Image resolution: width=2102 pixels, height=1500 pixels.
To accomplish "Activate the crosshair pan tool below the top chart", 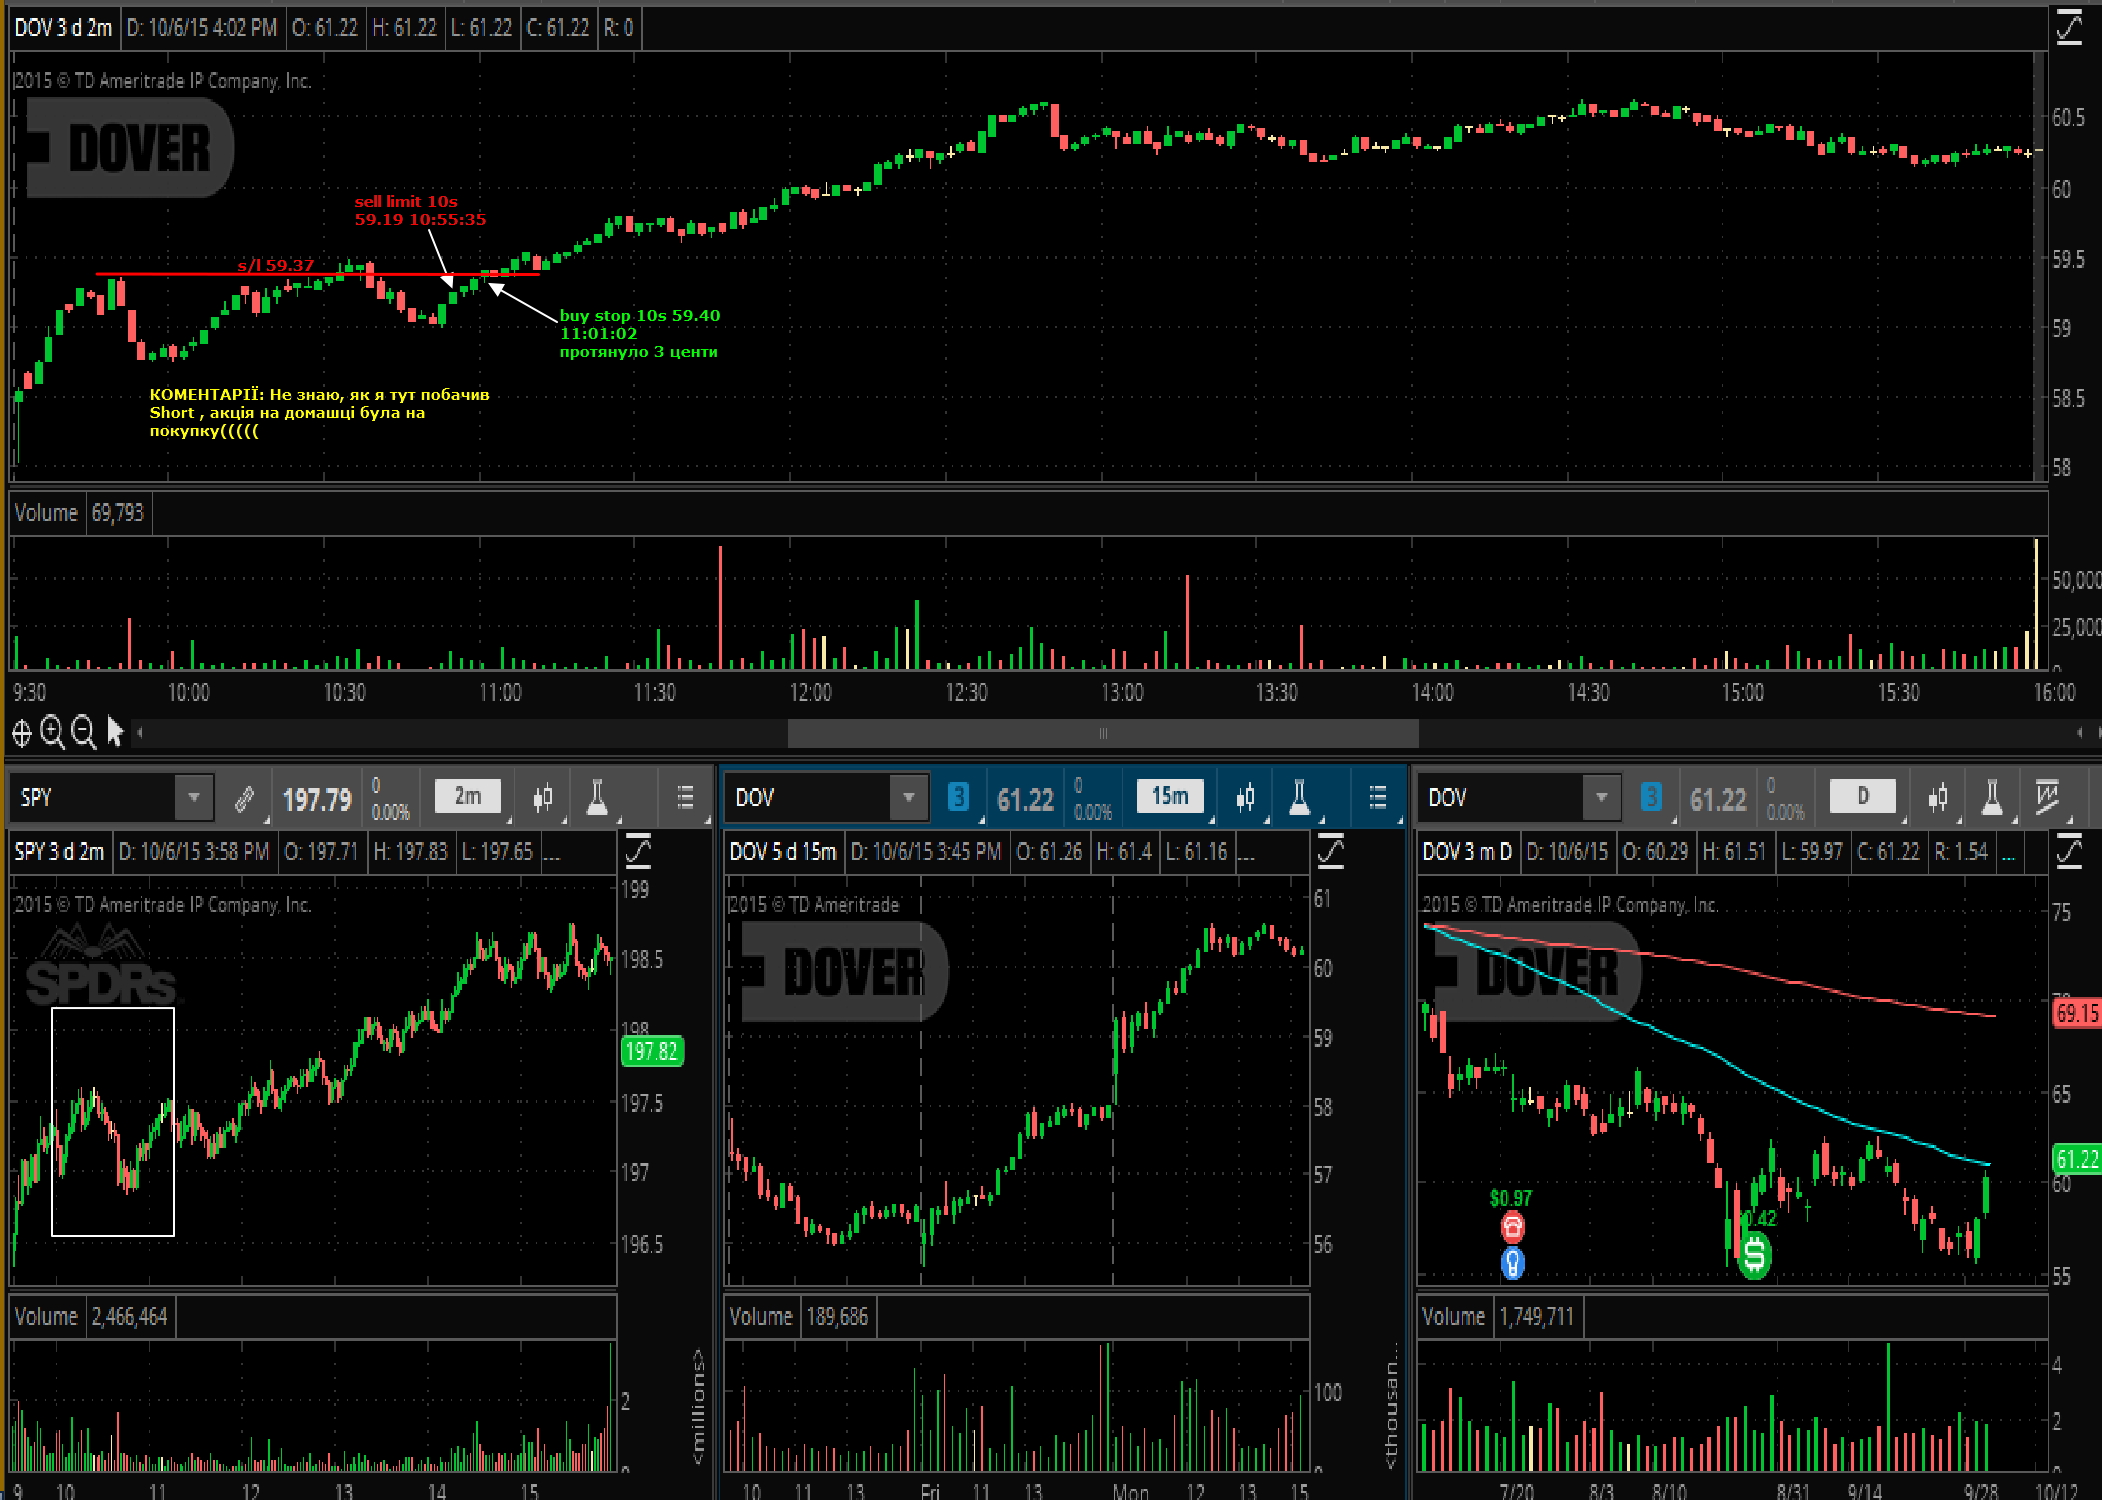I will click(x=21, y=733).
